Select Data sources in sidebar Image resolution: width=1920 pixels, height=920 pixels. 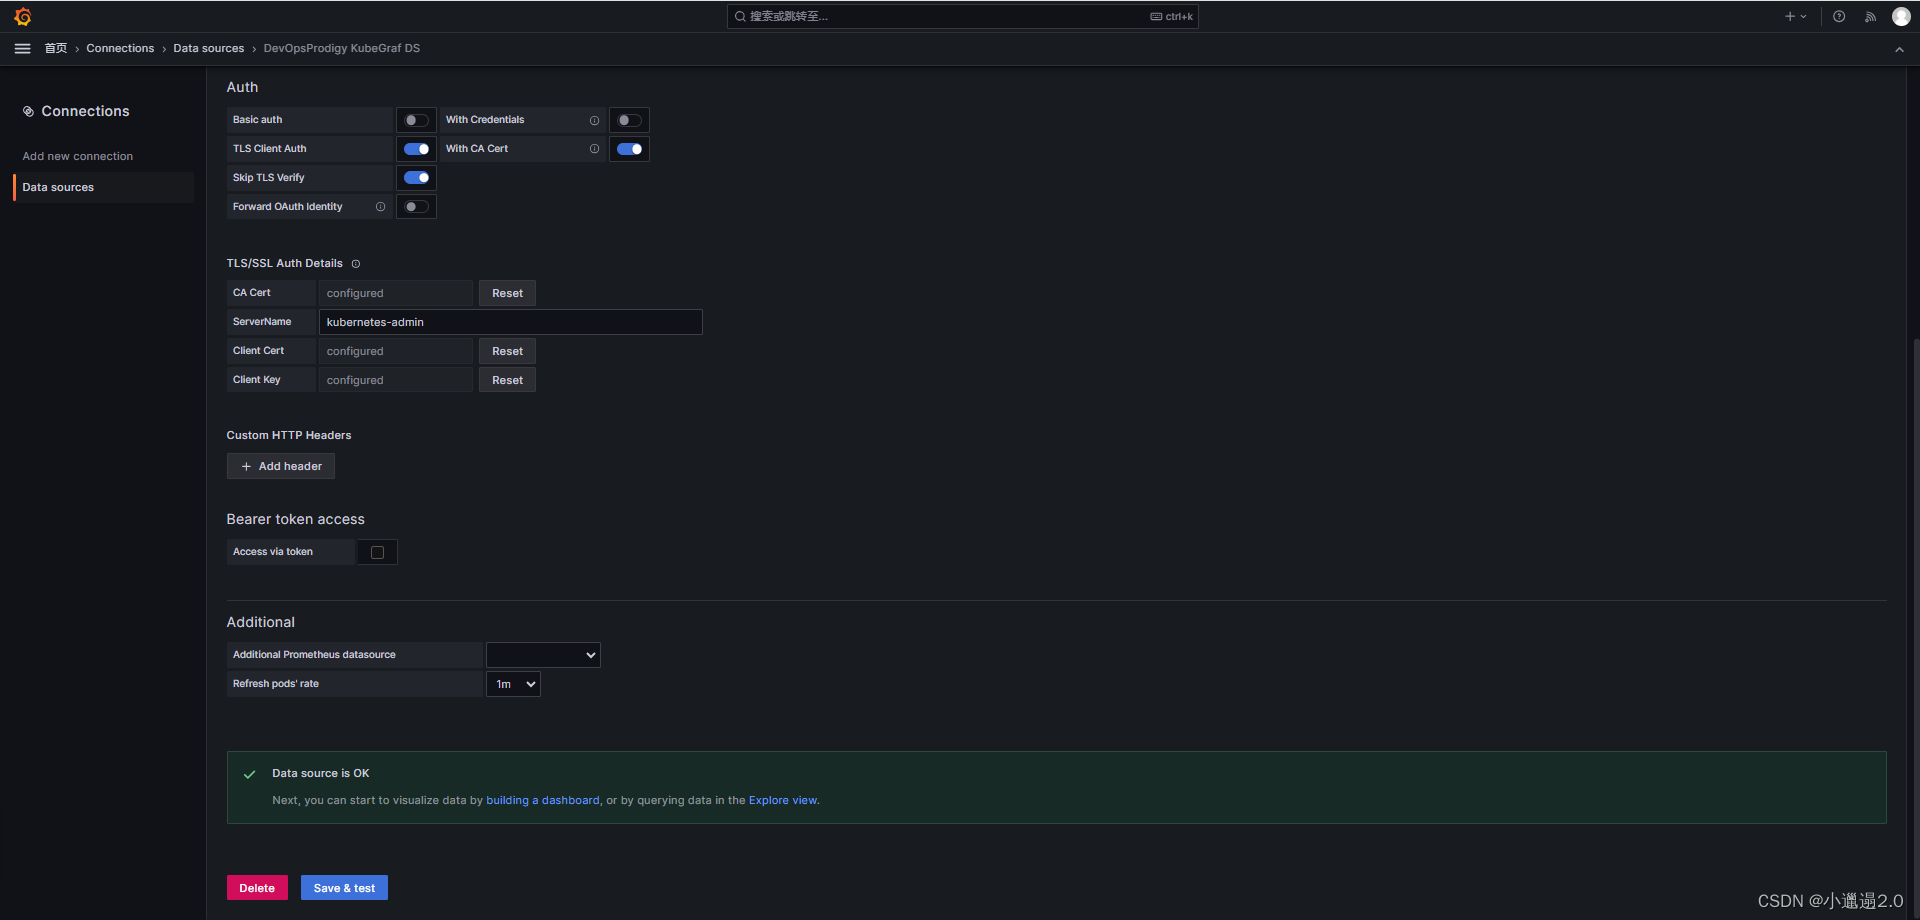coord(103,187)
